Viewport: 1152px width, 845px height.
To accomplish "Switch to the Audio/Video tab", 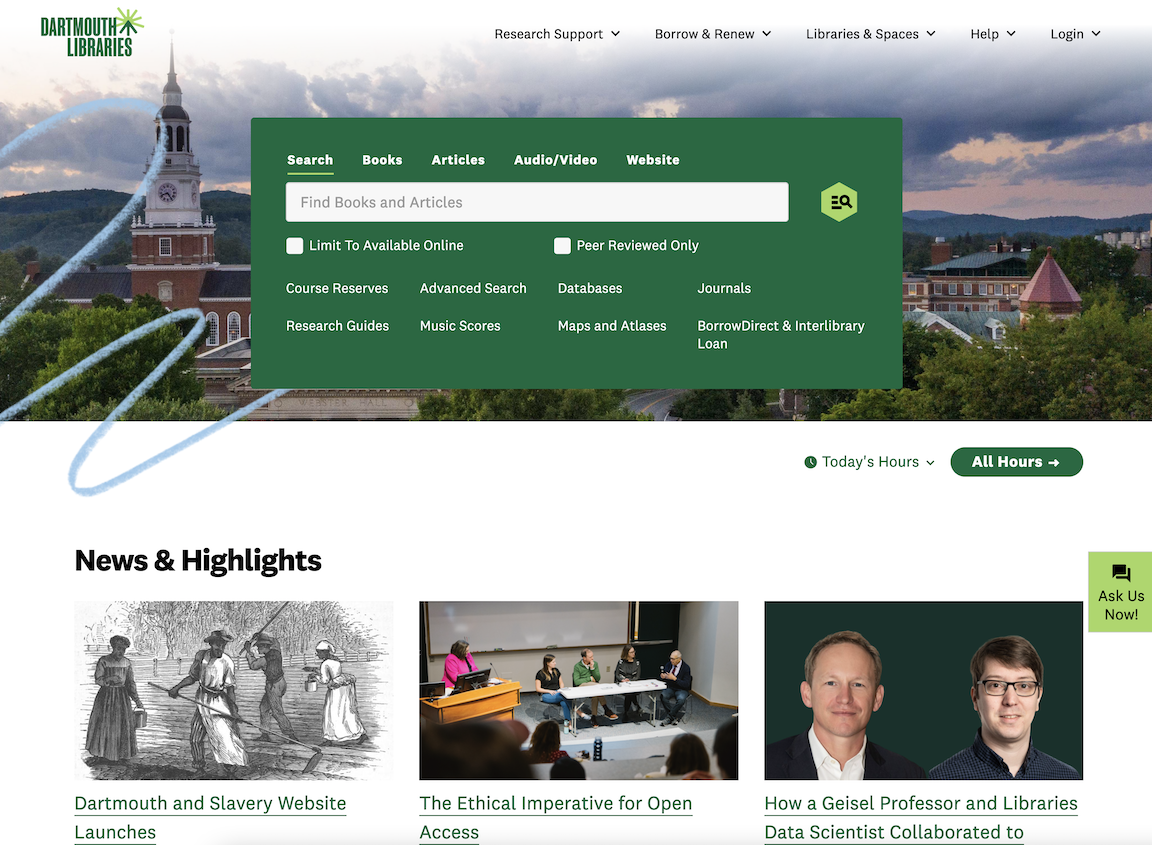I will pyautogui.click(x=555, y=160).
